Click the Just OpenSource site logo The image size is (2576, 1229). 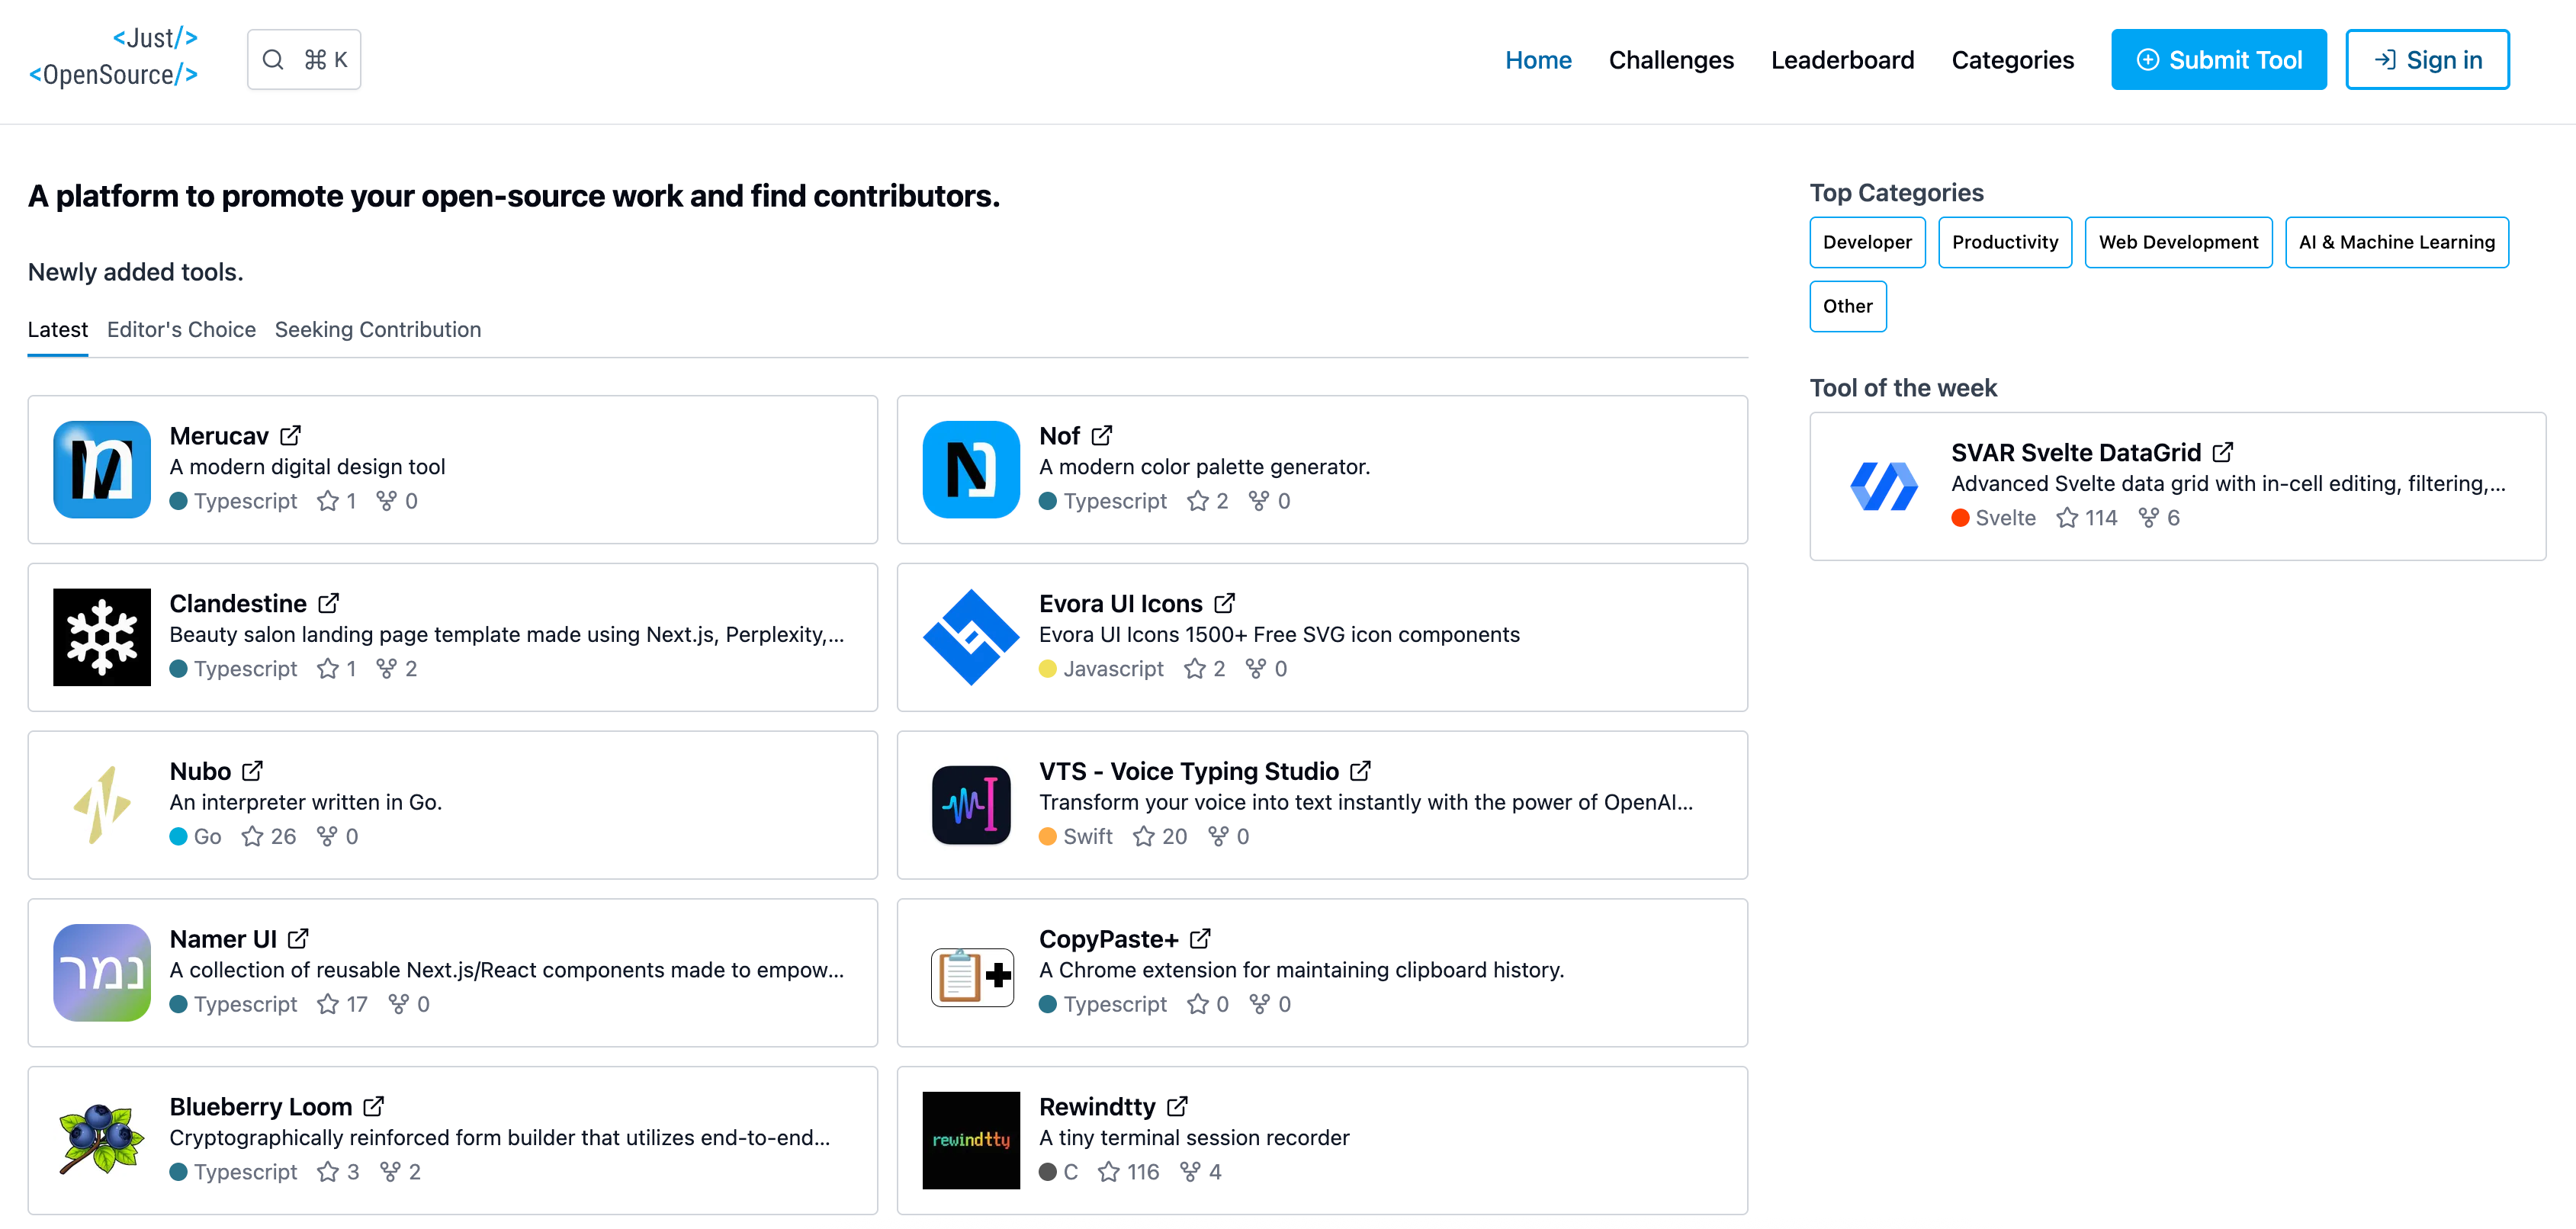114,57
